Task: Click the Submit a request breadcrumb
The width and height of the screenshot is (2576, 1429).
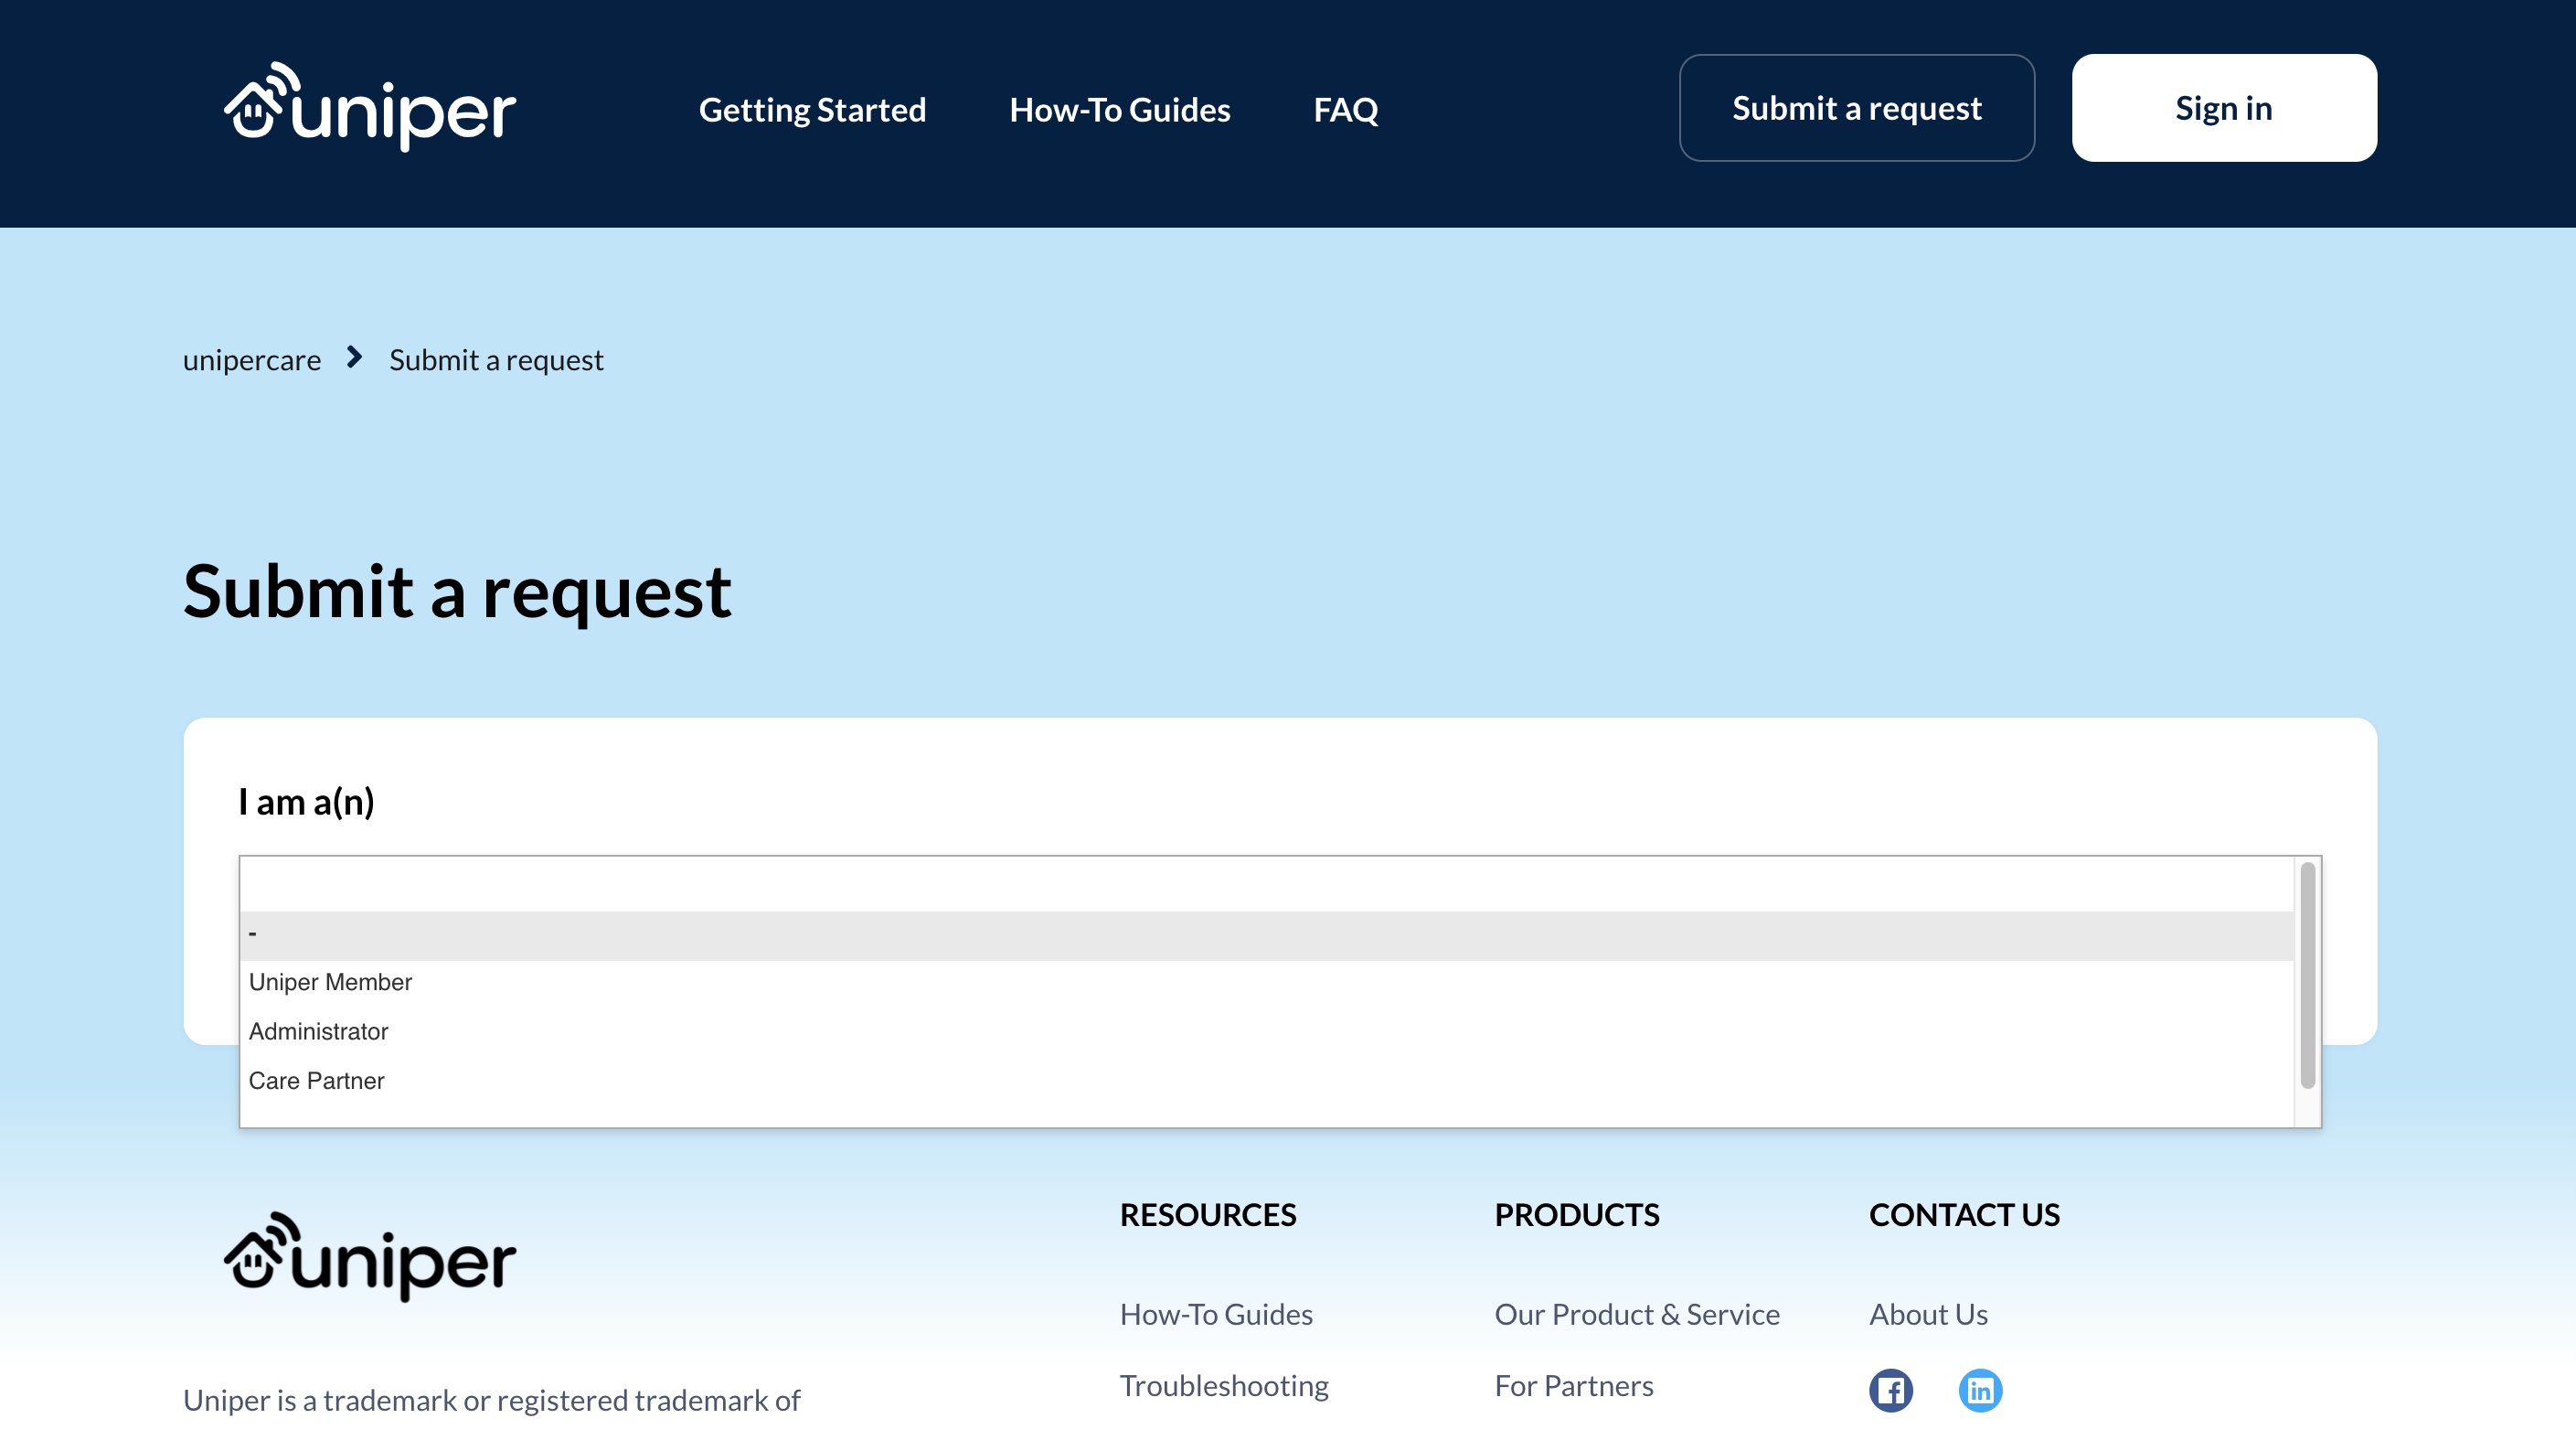Action: click(x=496, y=359)
